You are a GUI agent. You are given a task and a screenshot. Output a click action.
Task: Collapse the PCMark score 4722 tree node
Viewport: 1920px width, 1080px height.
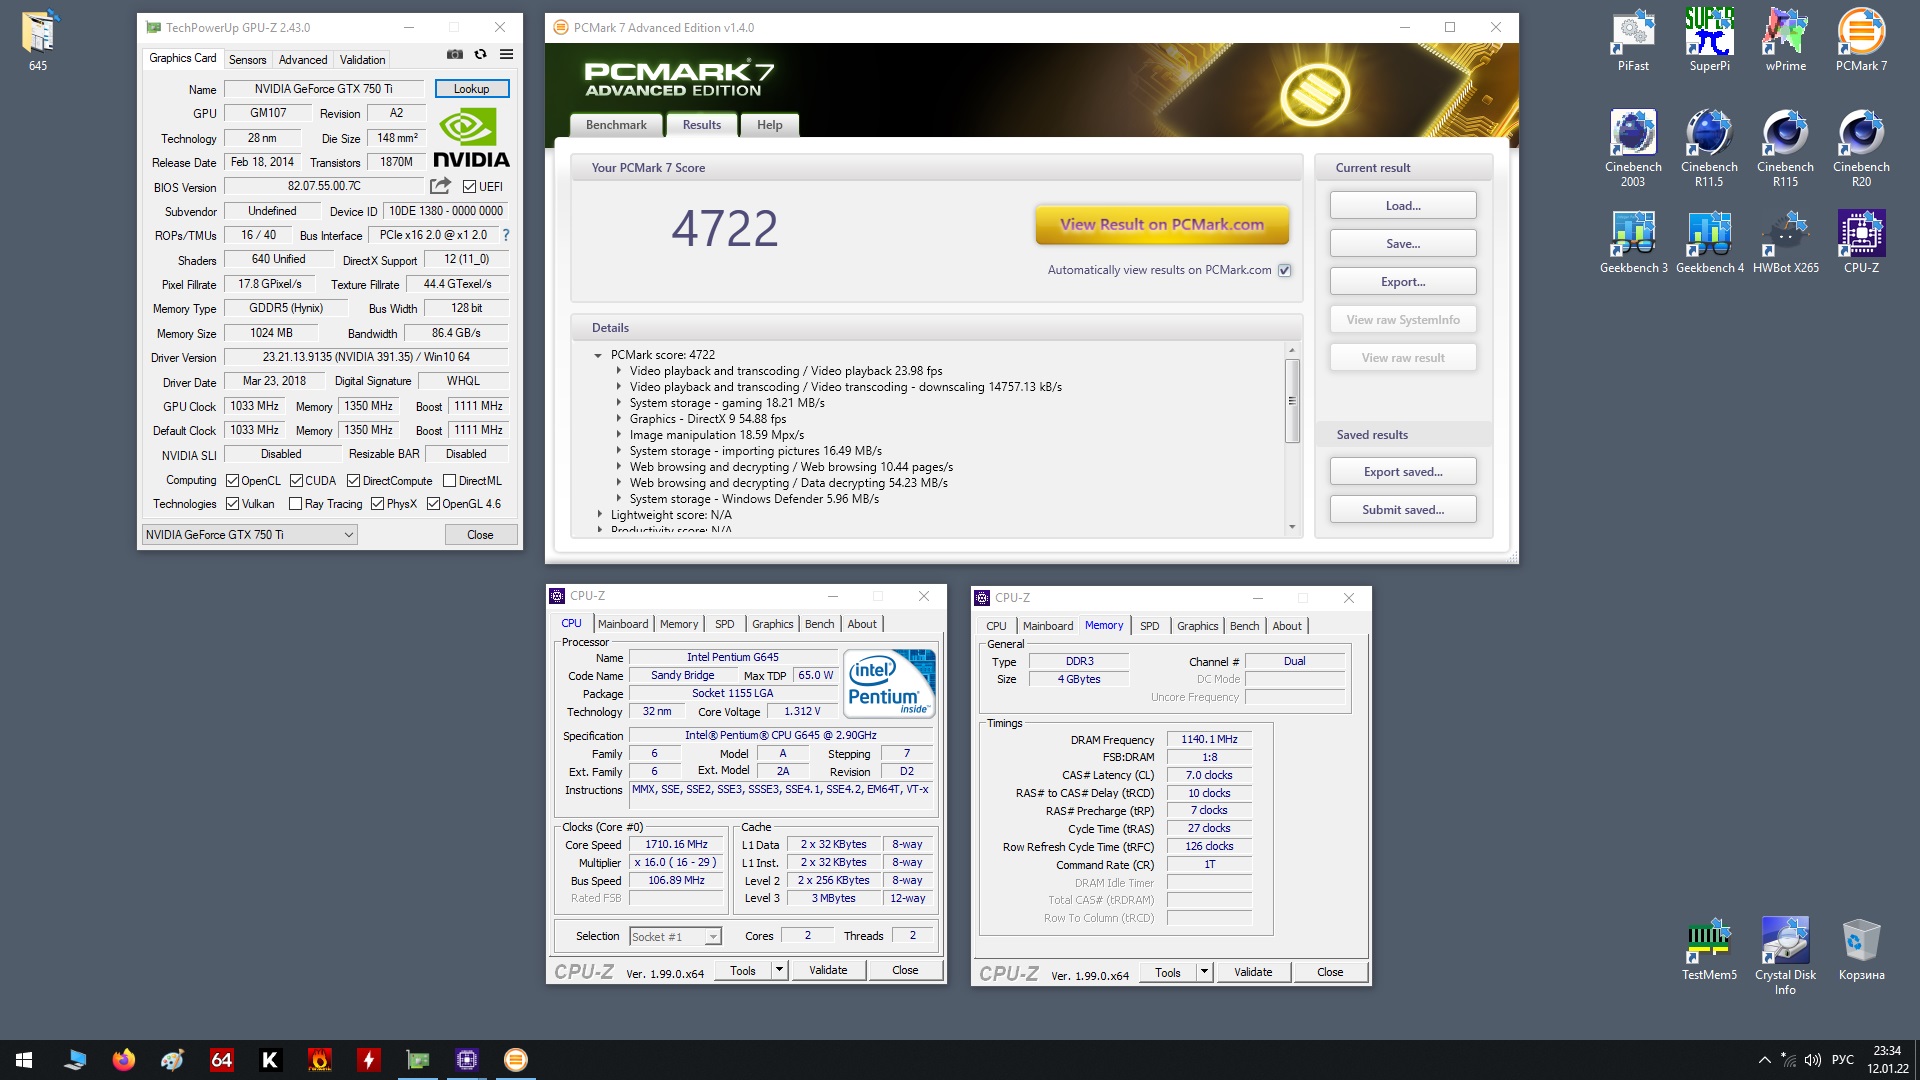(598, 355)
